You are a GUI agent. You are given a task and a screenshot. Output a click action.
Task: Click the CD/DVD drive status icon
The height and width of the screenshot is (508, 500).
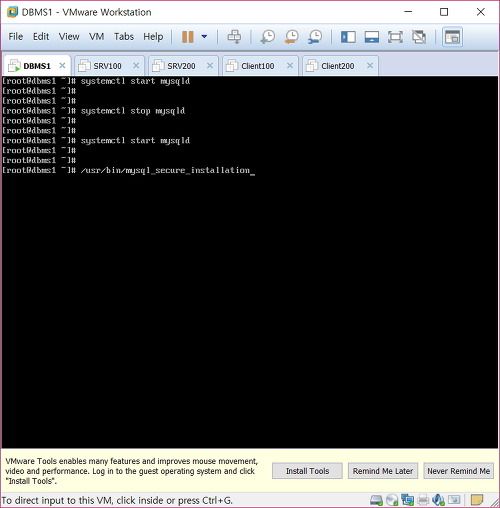coord(392,500)
